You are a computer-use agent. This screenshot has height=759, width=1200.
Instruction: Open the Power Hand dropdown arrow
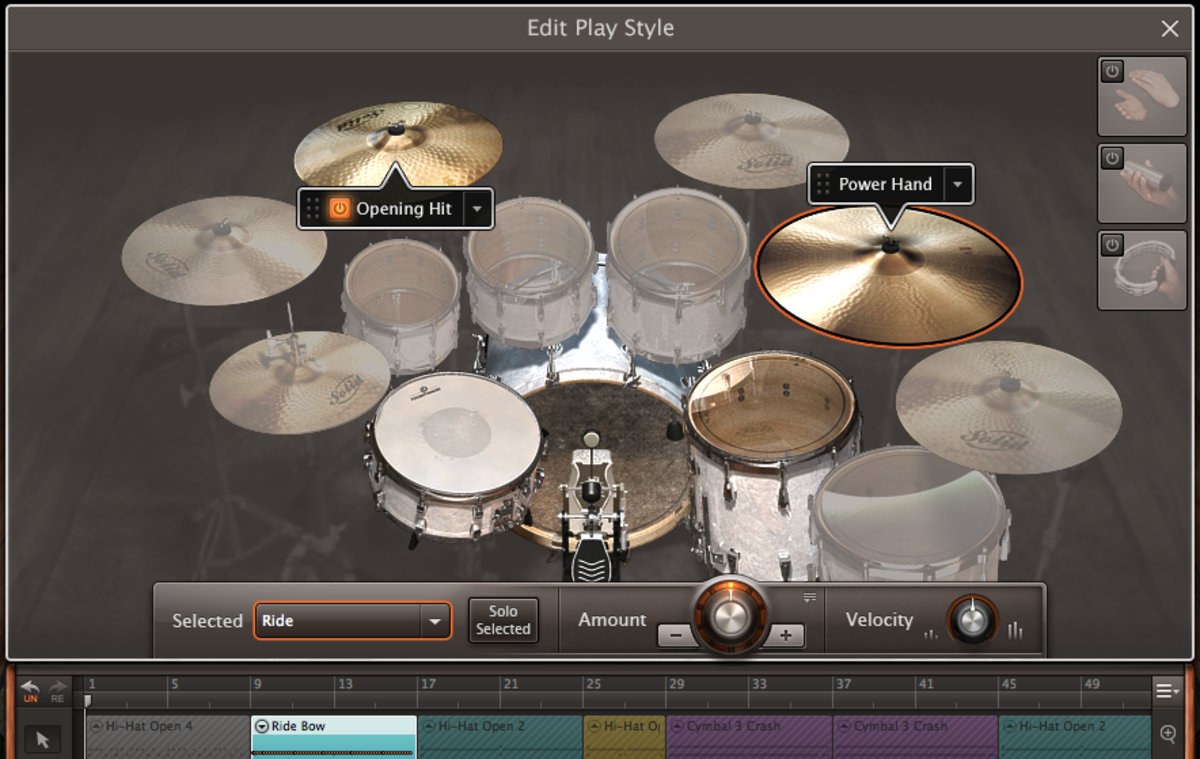click(958, 184)
